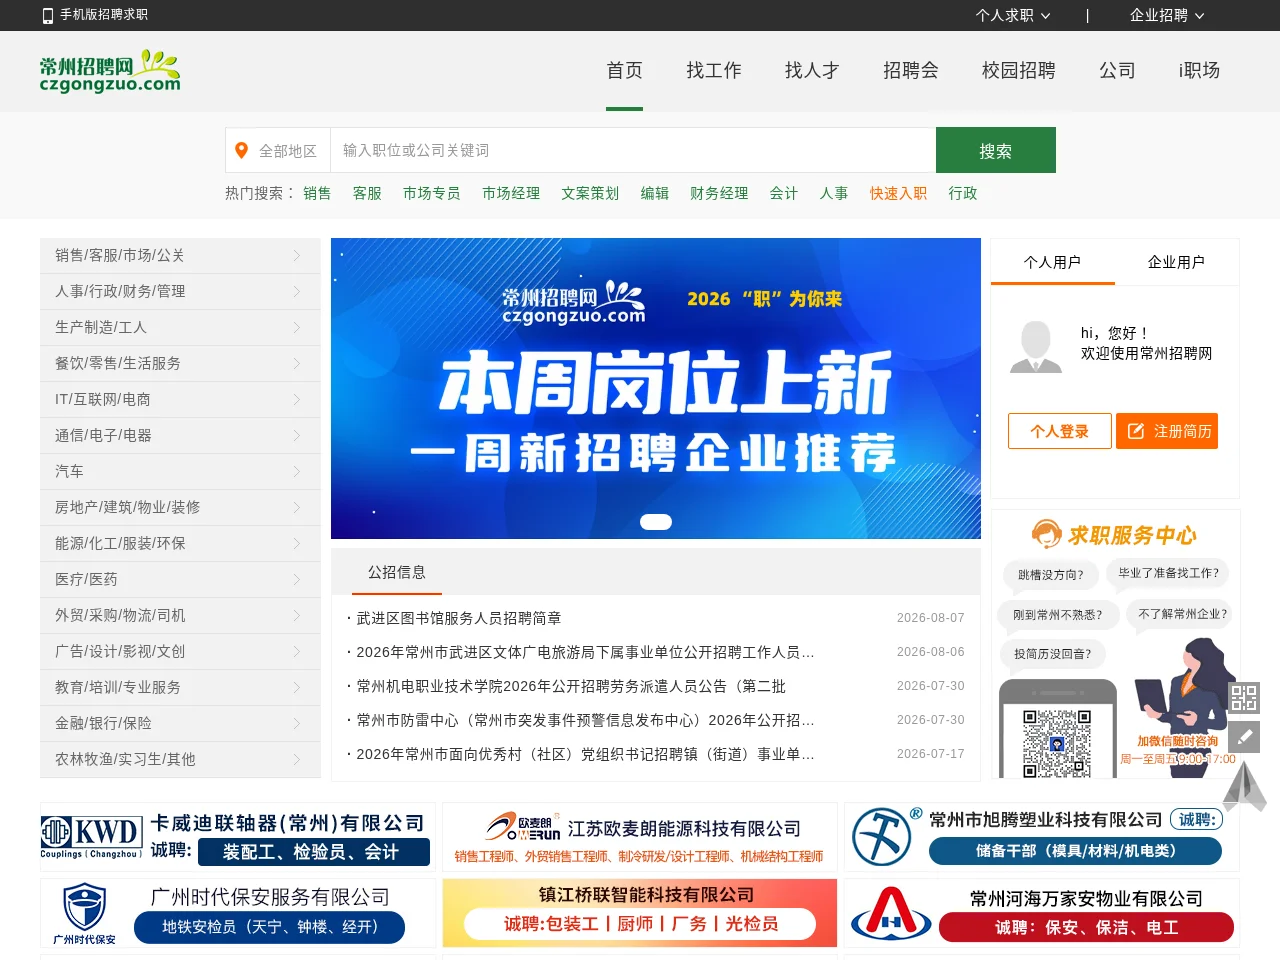Open the 全部地区 region selector

(278, 151)
